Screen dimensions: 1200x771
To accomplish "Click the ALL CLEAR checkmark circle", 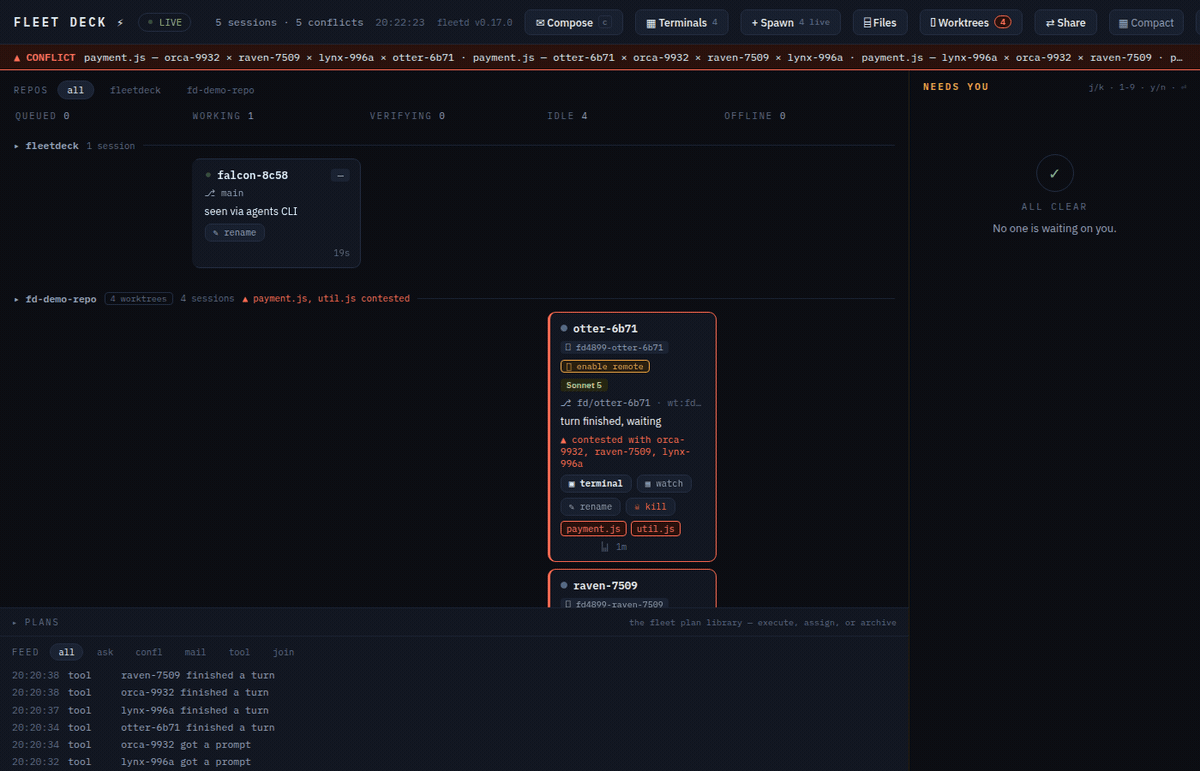I will (1054, 173).
